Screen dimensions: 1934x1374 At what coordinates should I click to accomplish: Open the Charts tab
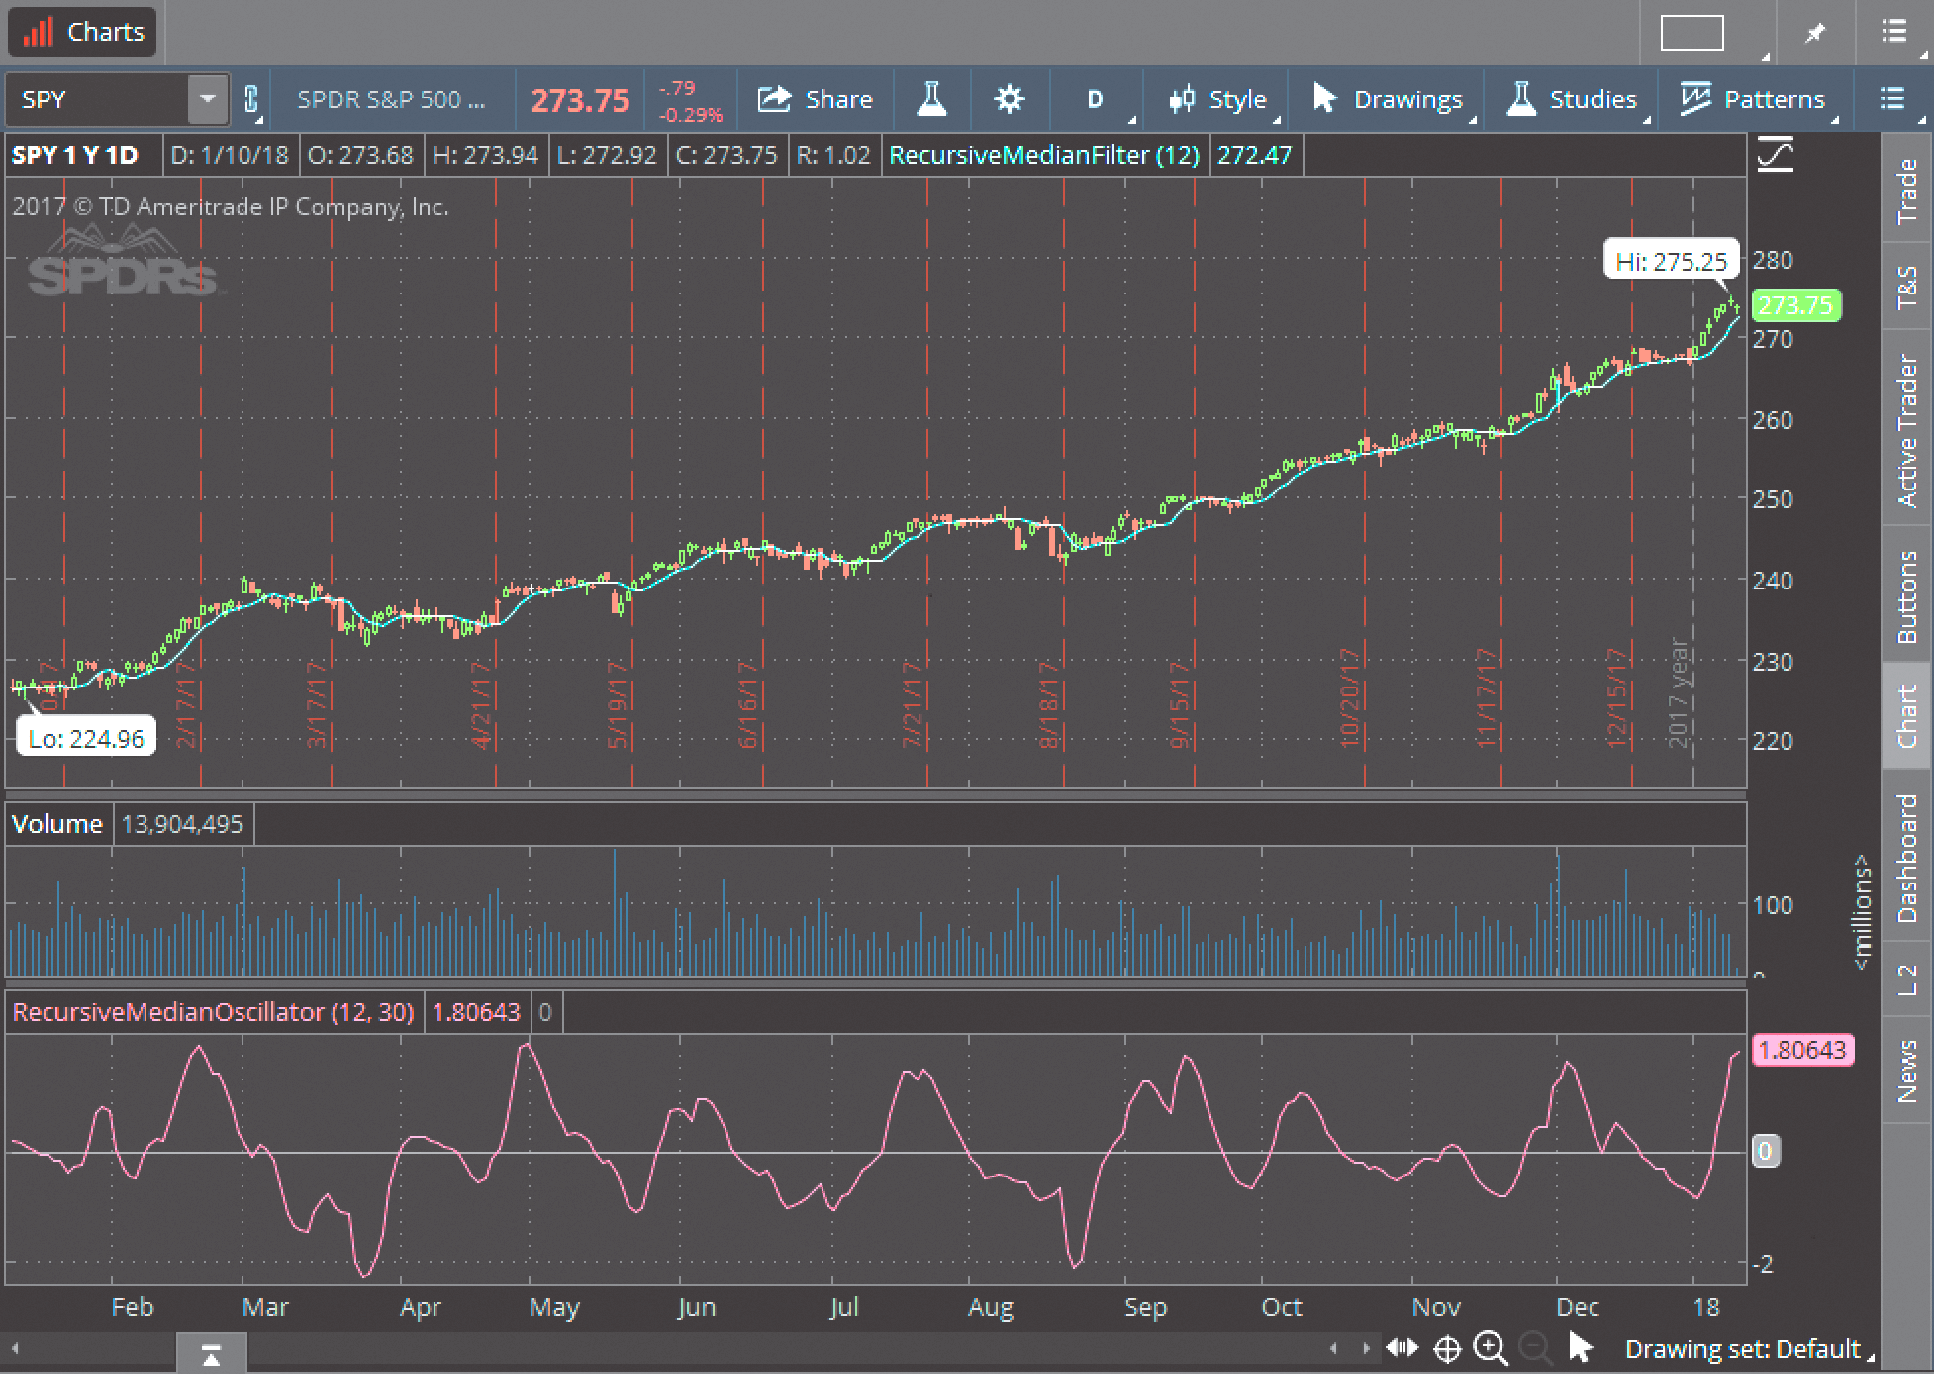(83, 32)
